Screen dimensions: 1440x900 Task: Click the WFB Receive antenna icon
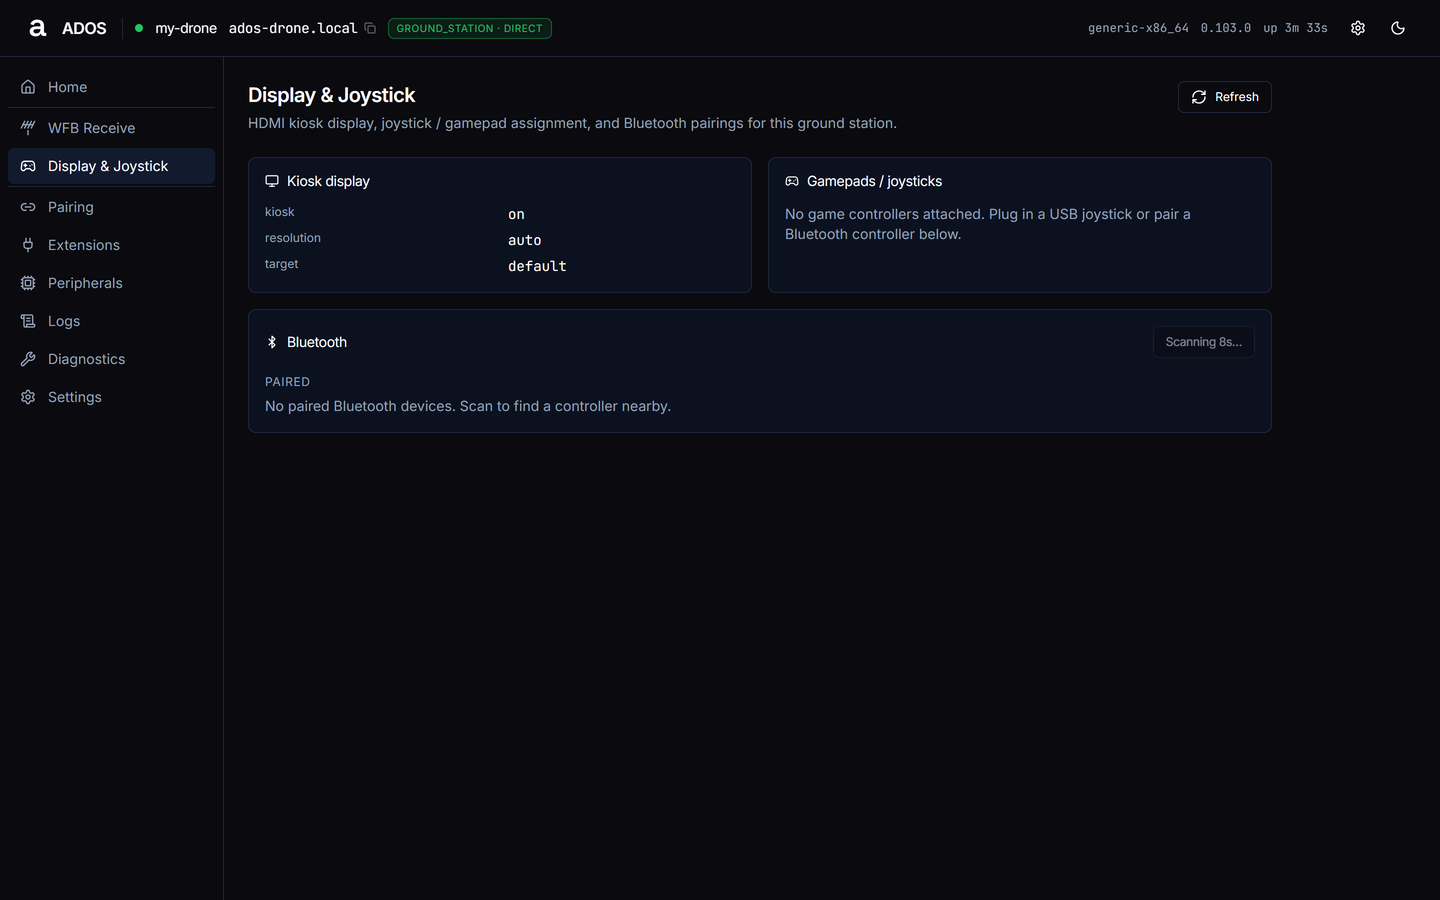(28, 128)
